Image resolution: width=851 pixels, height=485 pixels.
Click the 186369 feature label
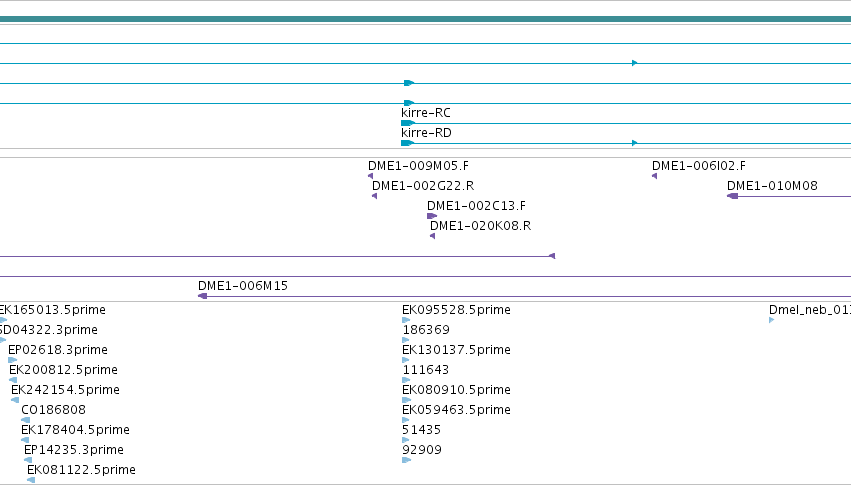click(426, 330)
